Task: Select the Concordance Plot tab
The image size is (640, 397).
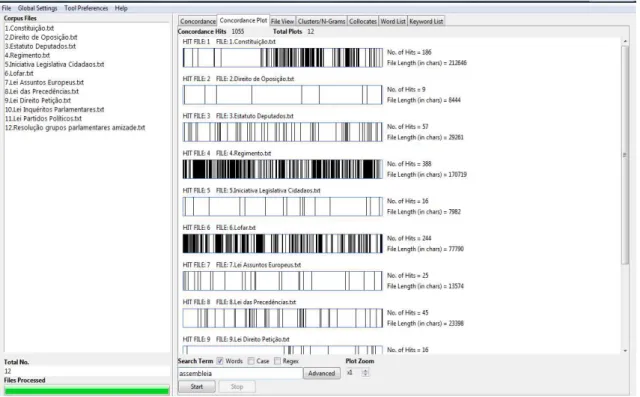Action: coord(243,20)
